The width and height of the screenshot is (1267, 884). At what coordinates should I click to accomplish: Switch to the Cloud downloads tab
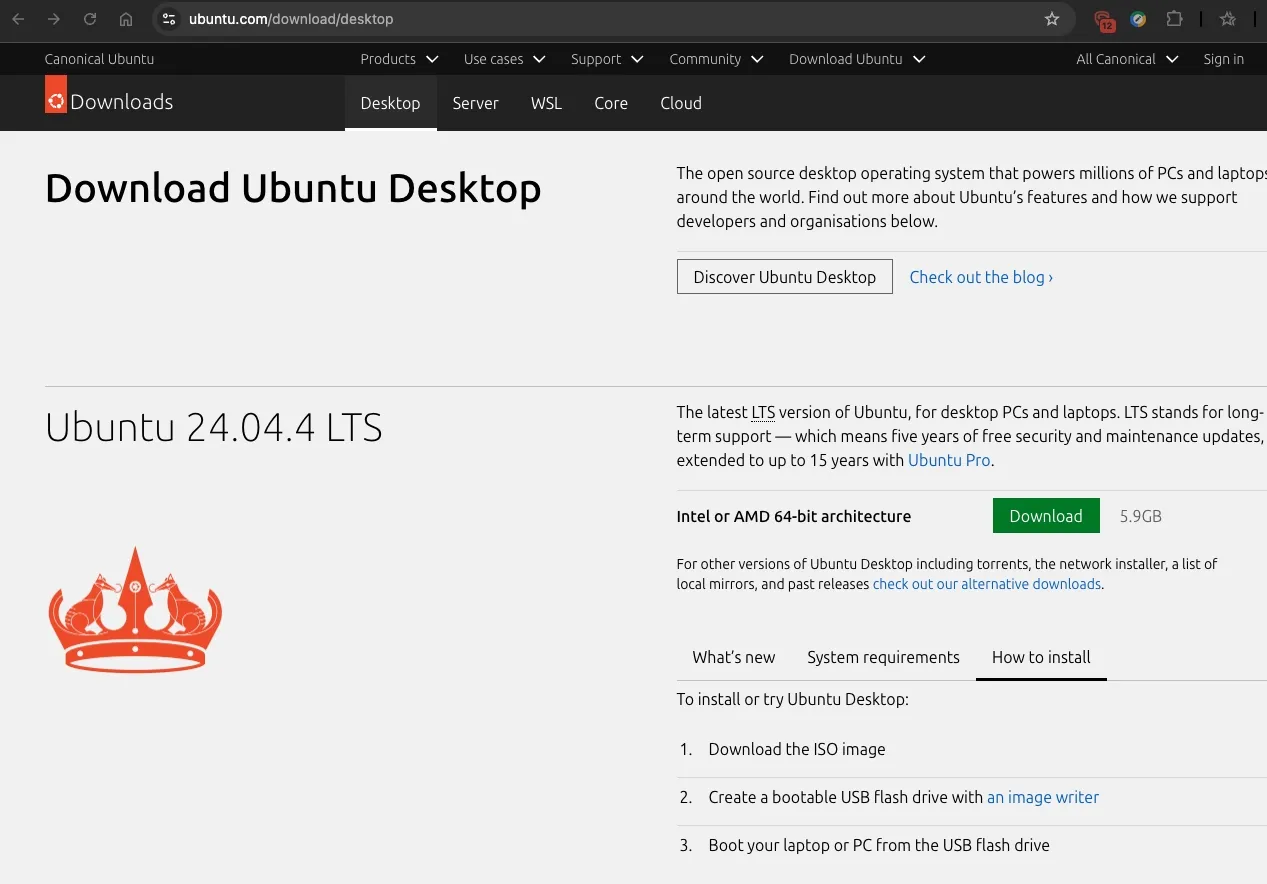681,103
